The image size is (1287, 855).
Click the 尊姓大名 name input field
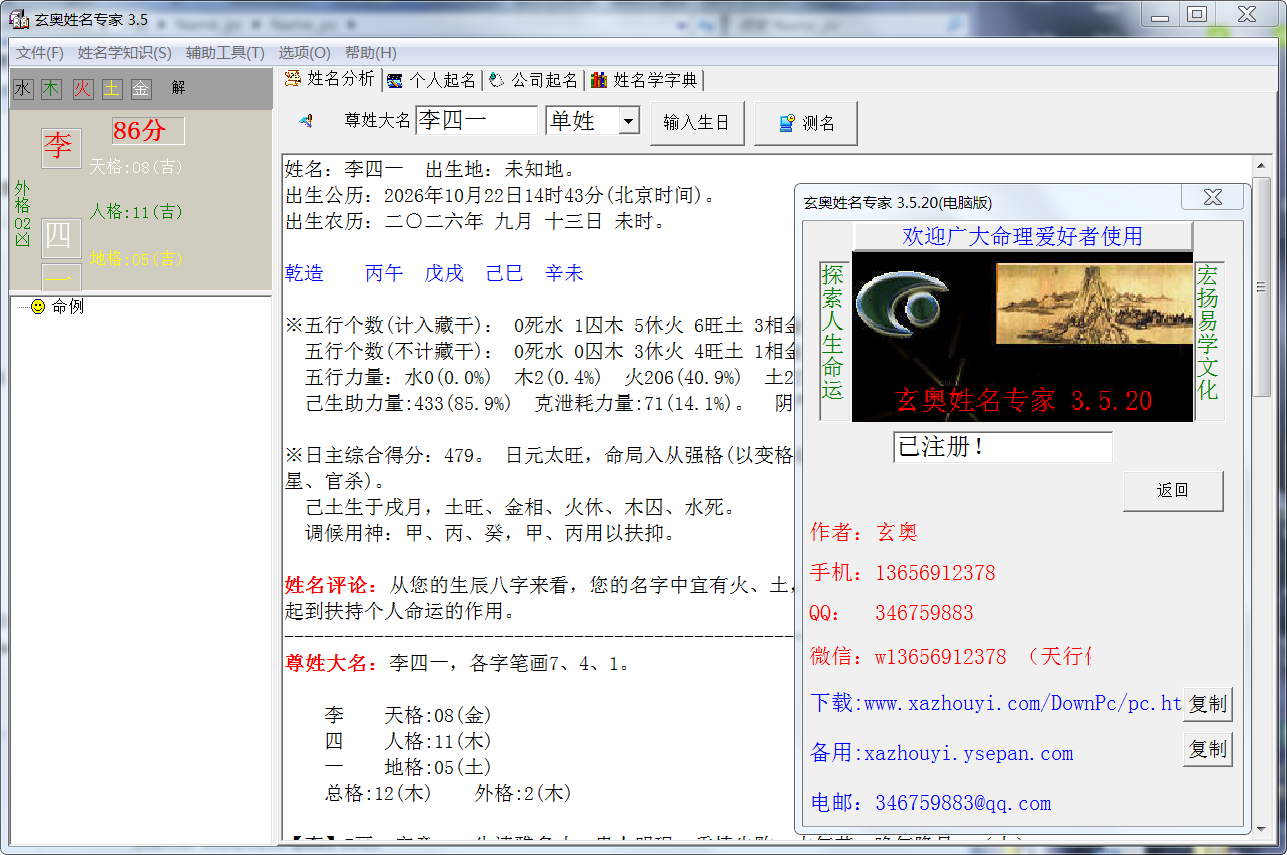[x=477, y=121]
